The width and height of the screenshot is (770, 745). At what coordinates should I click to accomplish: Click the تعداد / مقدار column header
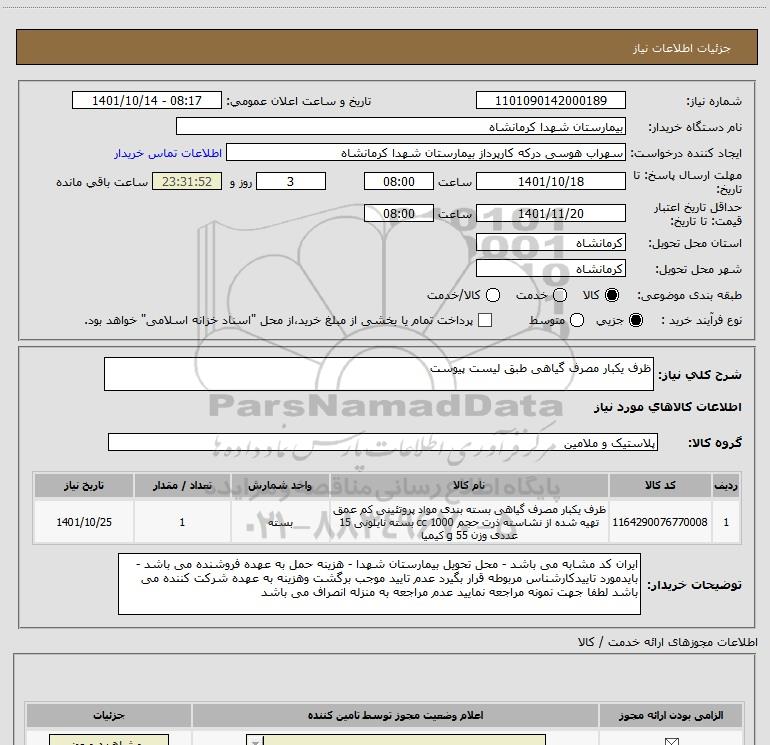click(x=182, y=485)
